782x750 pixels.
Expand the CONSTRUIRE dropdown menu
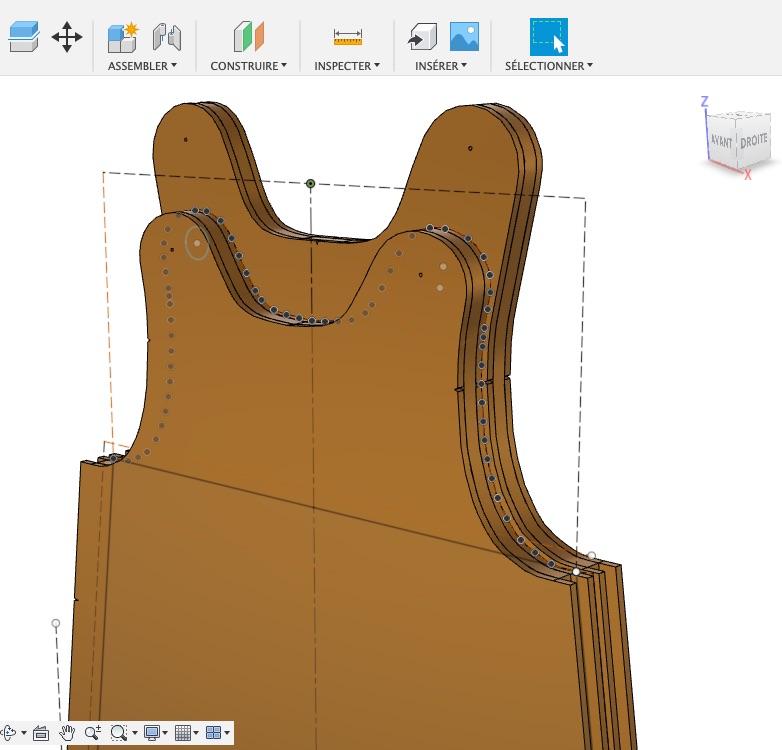pos(248,66)
